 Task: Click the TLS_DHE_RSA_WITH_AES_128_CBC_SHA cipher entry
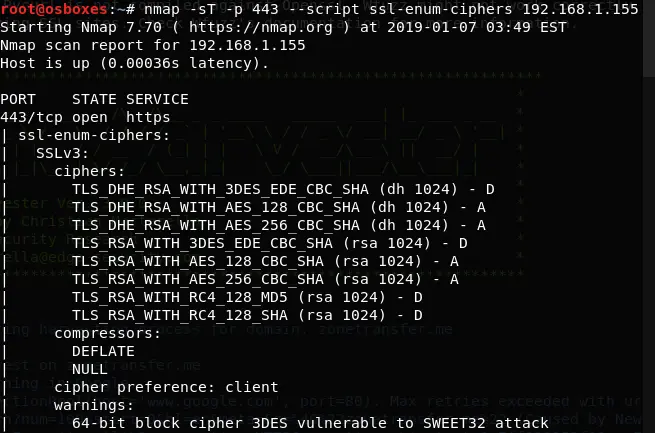click(x=279, y=208)
